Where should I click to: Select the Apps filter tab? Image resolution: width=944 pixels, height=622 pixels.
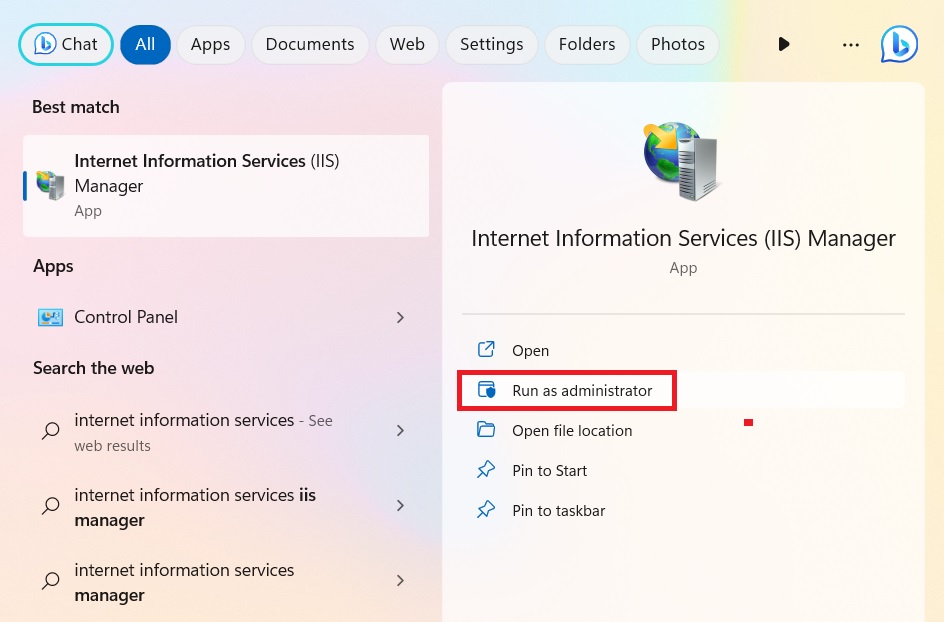(210, 44)
